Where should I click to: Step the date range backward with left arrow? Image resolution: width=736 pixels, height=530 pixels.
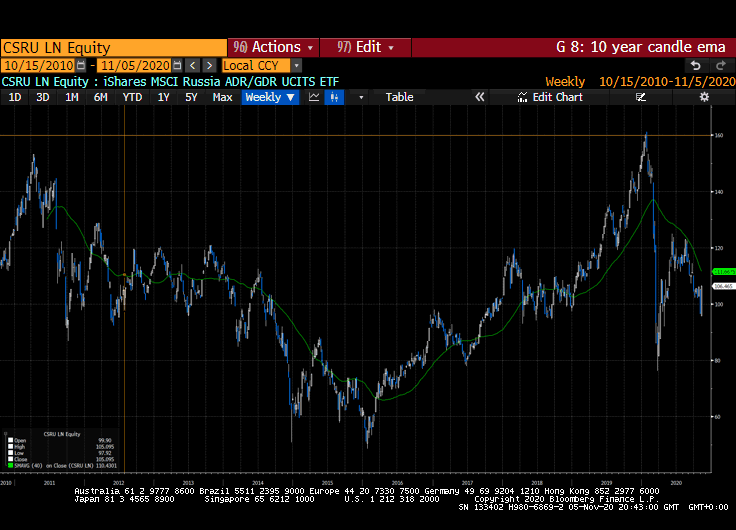click(193, 65)
